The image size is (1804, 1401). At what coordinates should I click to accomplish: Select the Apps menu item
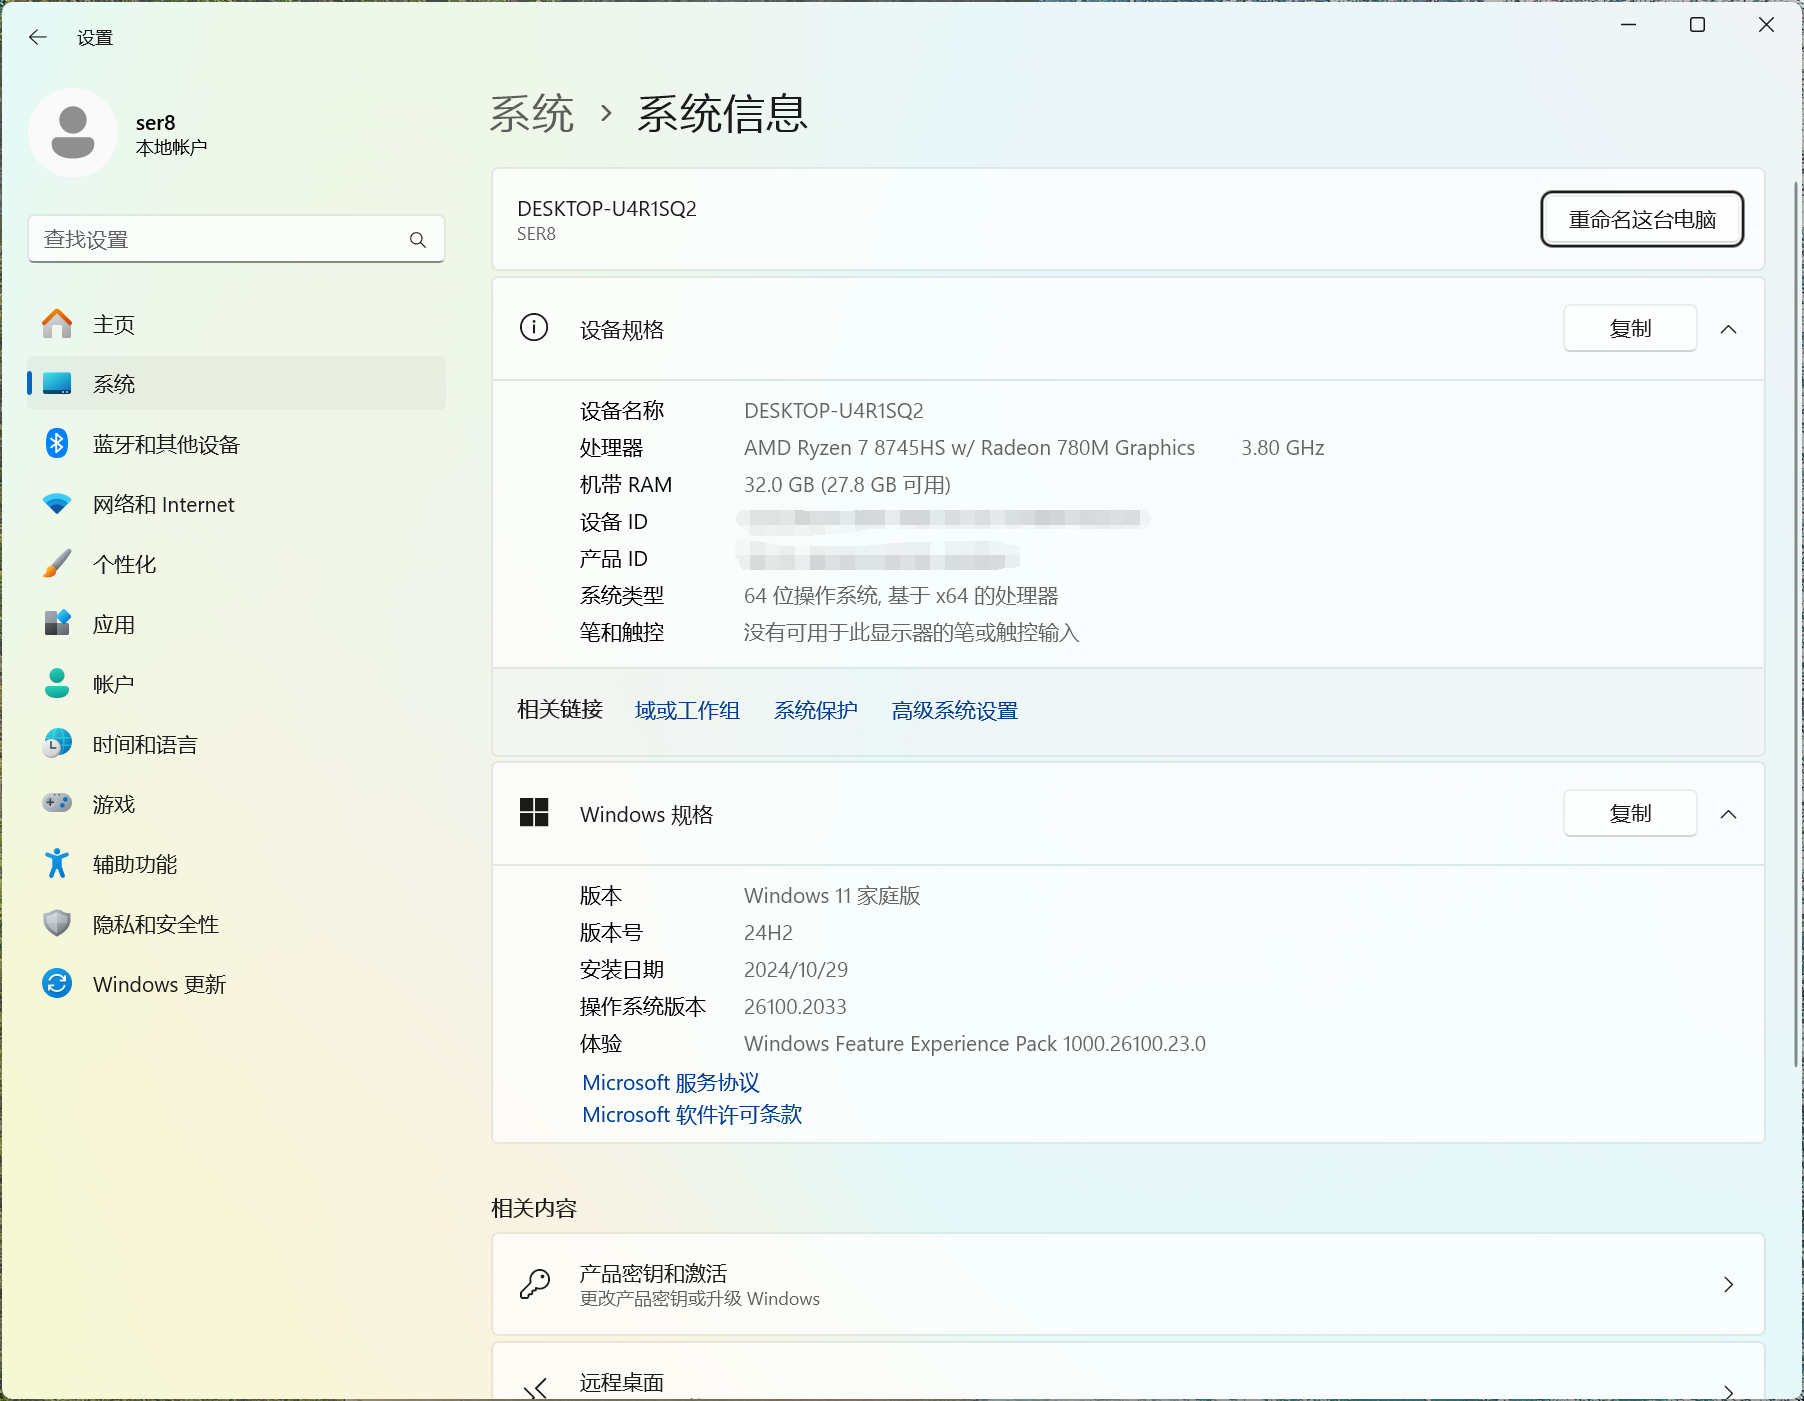[113, 624]
